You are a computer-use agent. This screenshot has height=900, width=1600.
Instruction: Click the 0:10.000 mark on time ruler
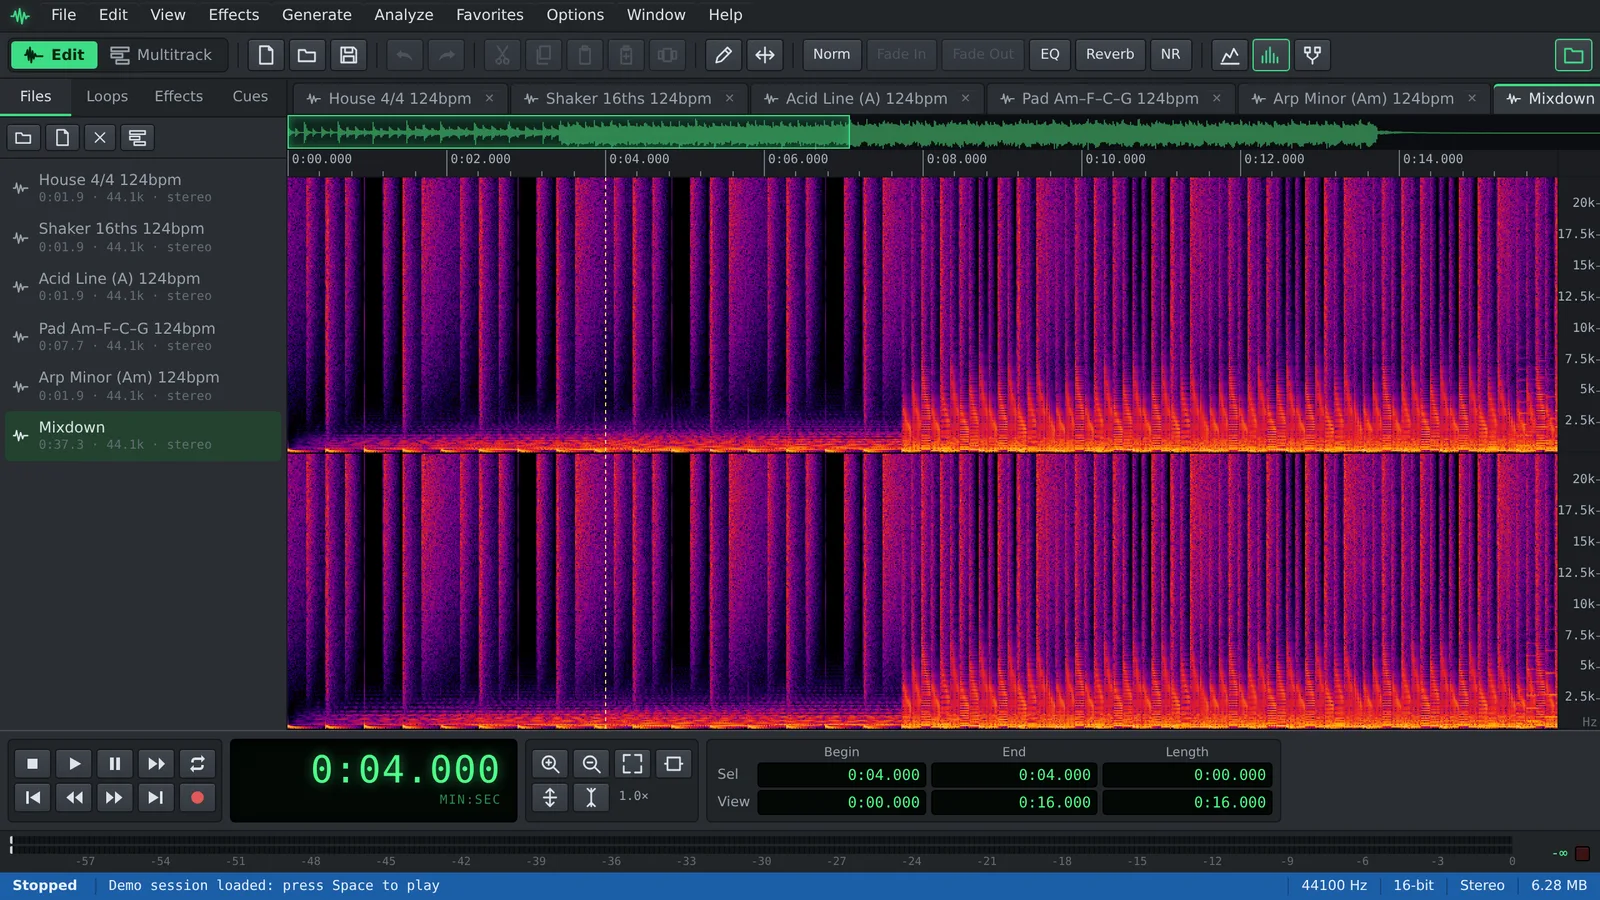[1115, 159]
